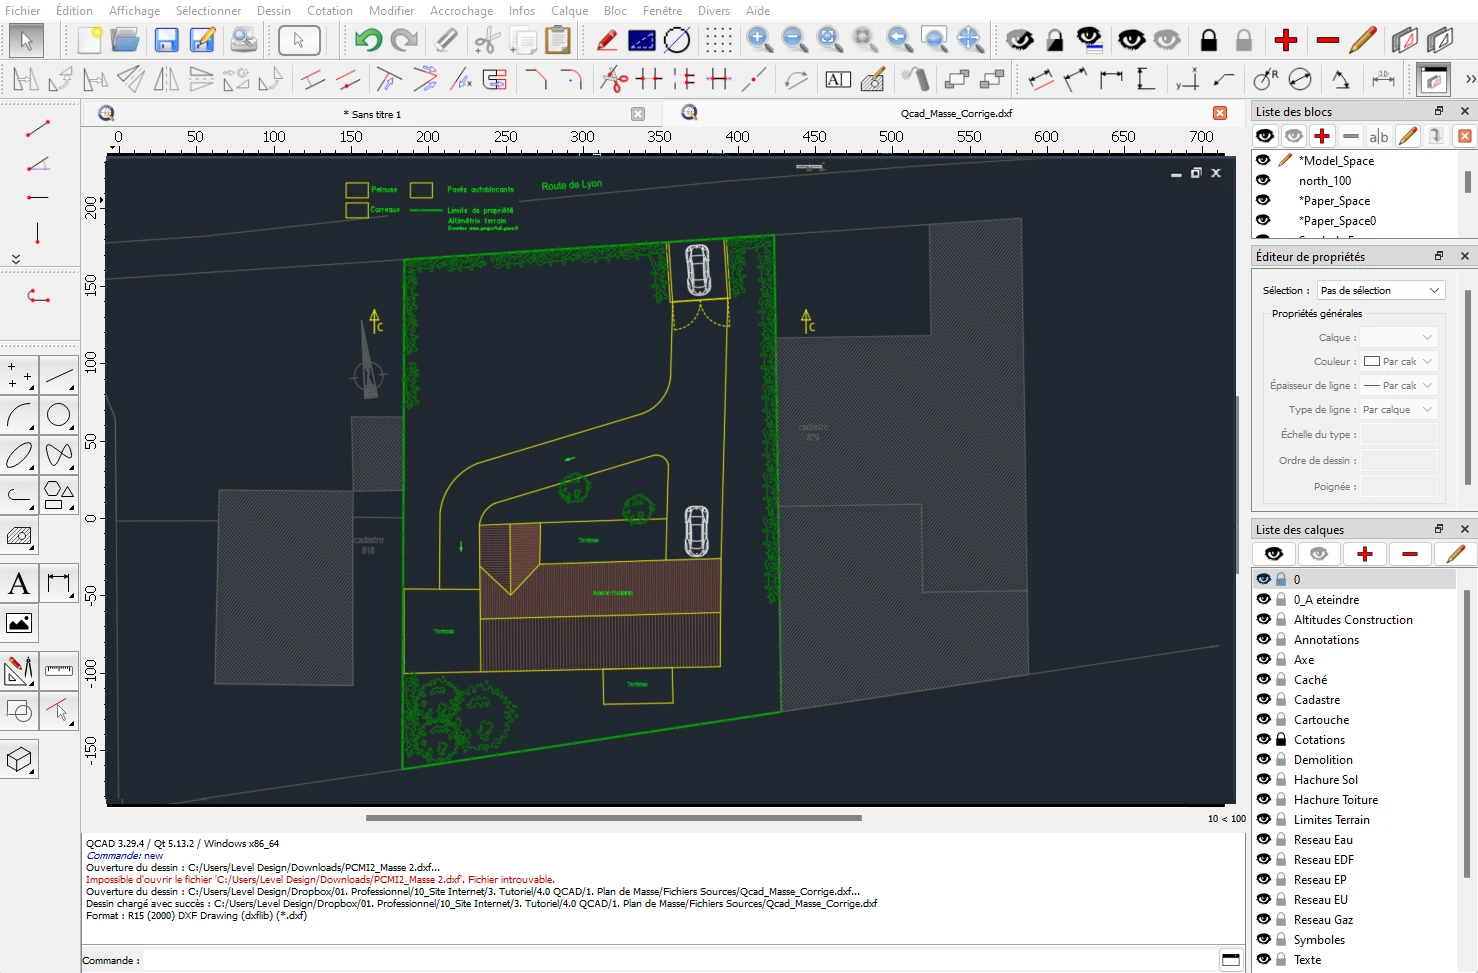Open the Calque menu
1478x973 pixels.
click(569, 10)
